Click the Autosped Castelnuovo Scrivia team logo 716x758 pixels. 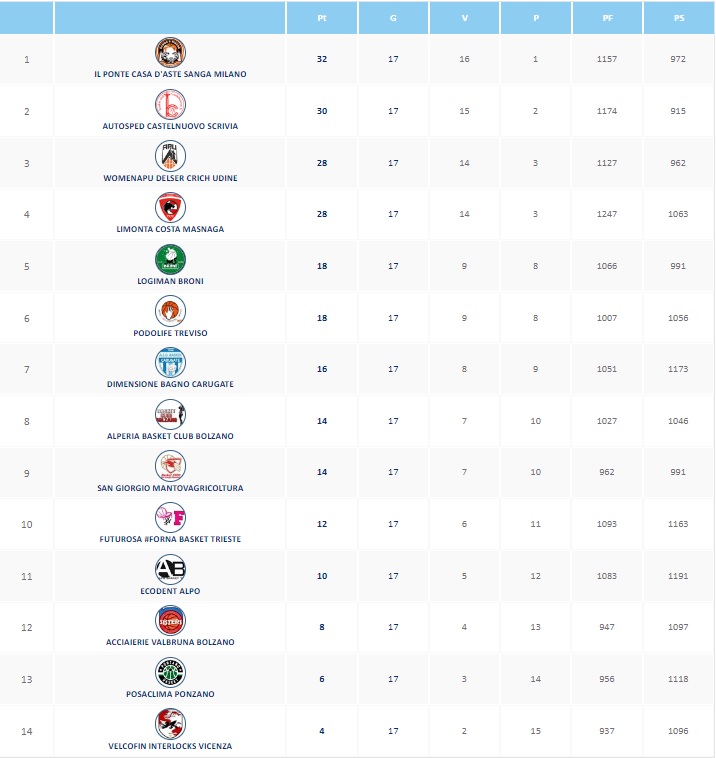coord(170,104)
